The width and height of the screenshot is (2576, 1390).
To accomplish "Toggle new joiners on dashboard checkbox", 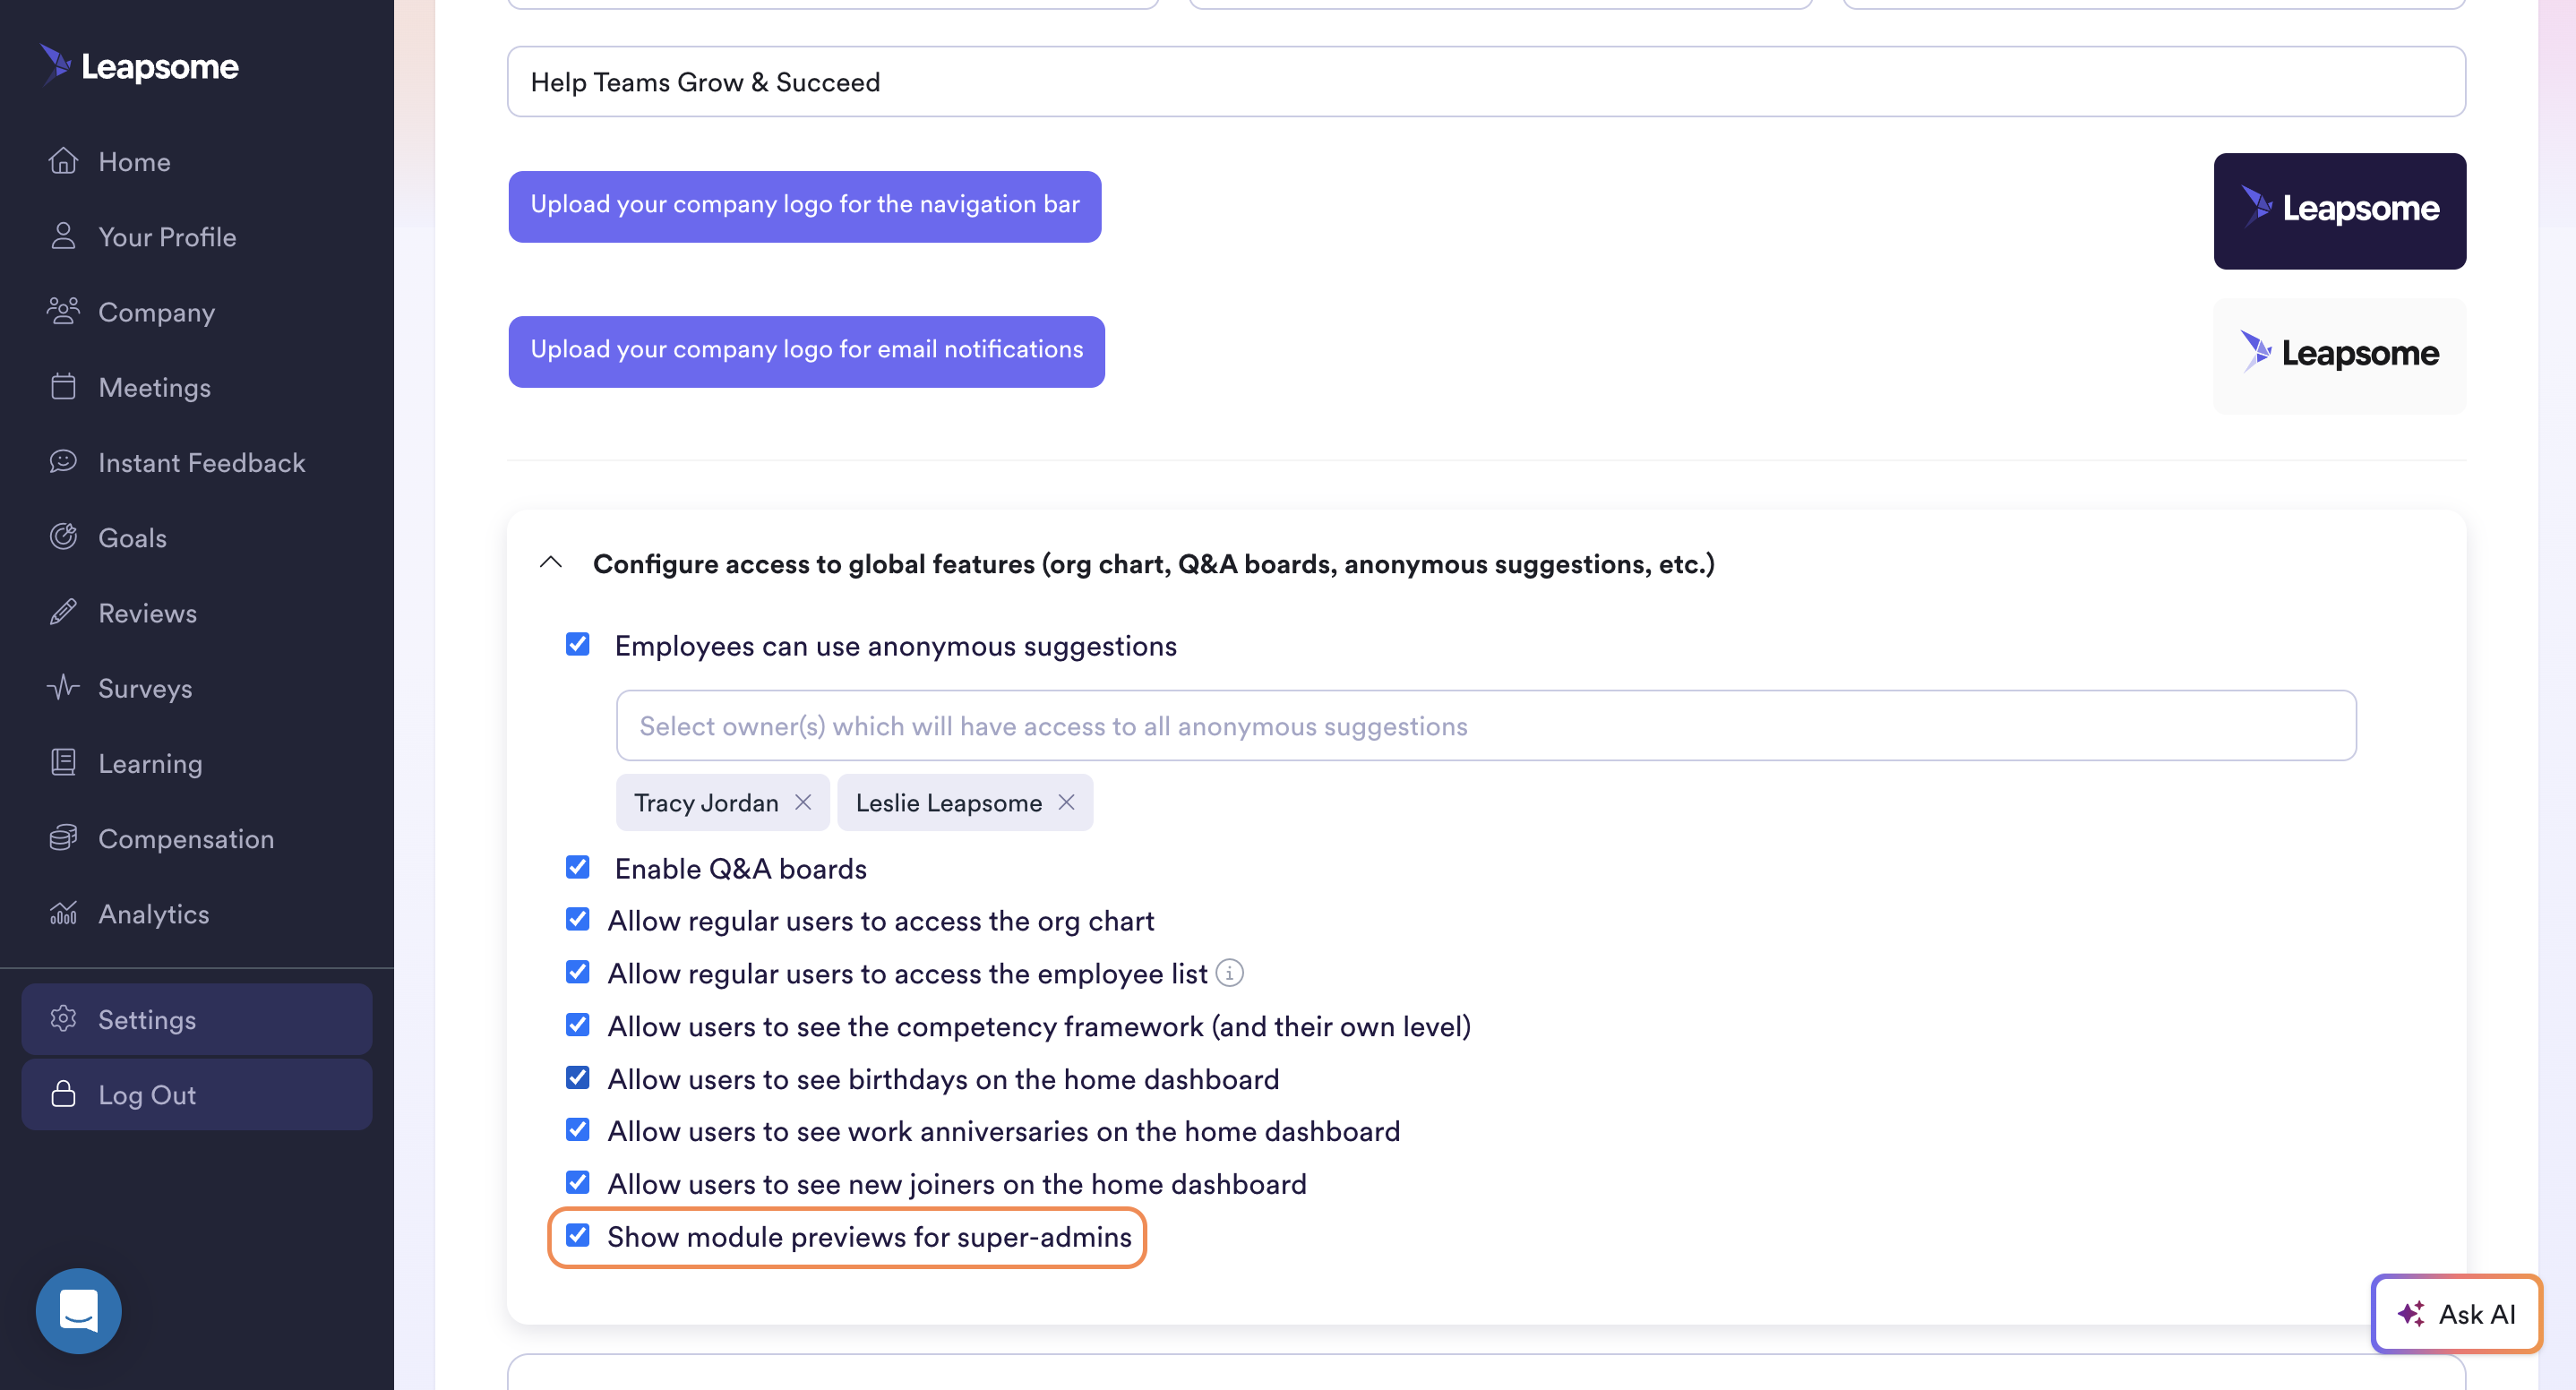I will tap(578, 1182).
